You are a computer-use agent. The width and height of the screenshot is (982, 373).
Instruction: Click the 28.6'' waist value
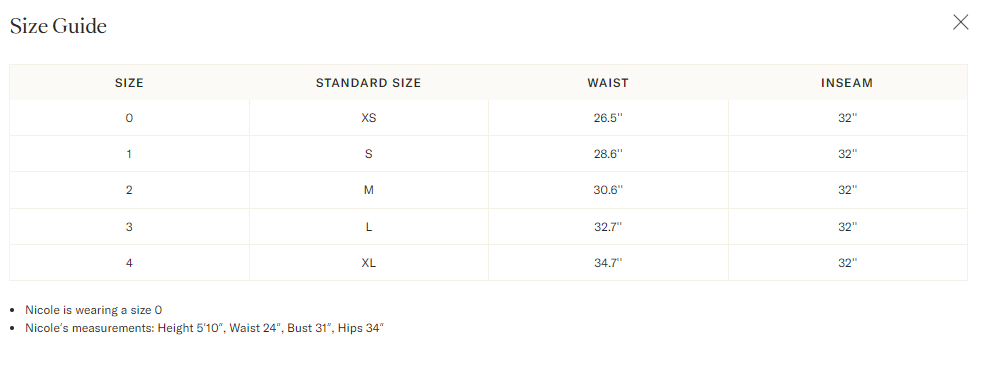tap(608, 154)
